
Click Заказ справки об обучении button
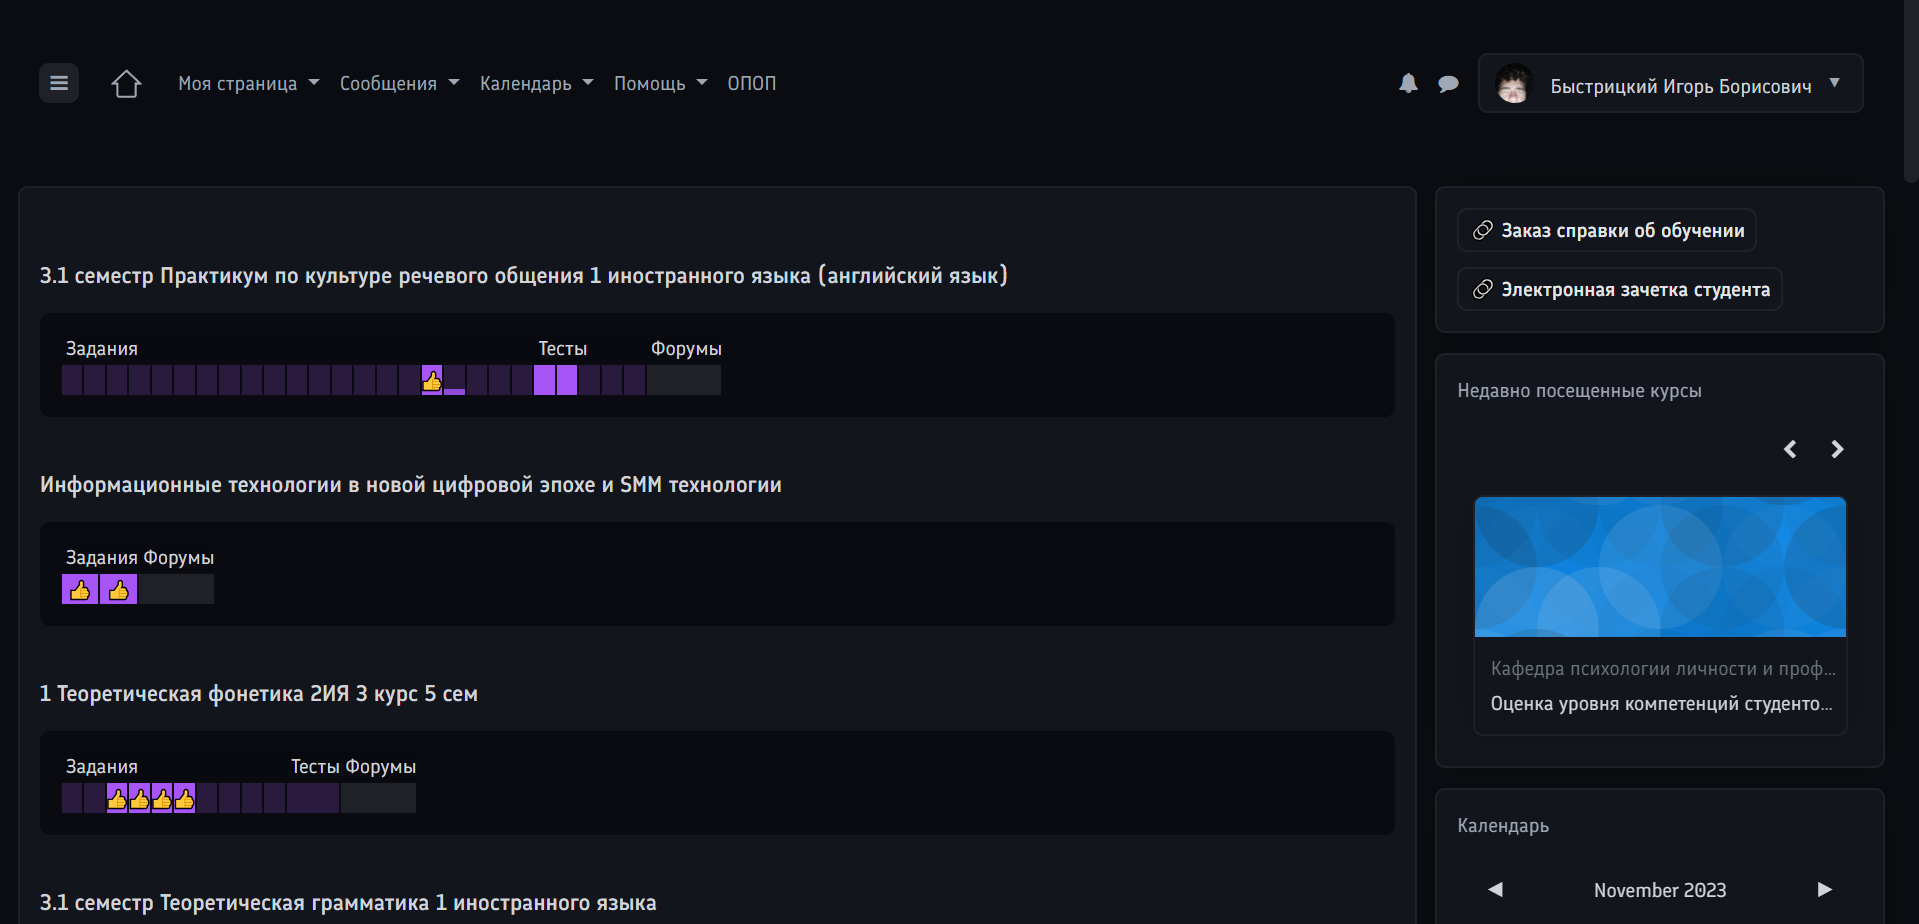pos(1607,231)
